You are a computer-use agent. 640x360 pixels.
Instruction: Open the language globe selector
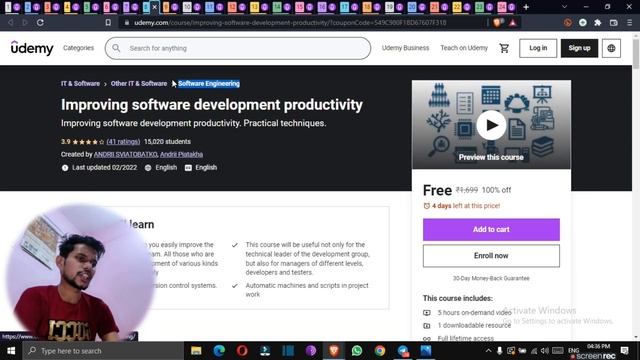pyautogui.click(x=611, y=48)
